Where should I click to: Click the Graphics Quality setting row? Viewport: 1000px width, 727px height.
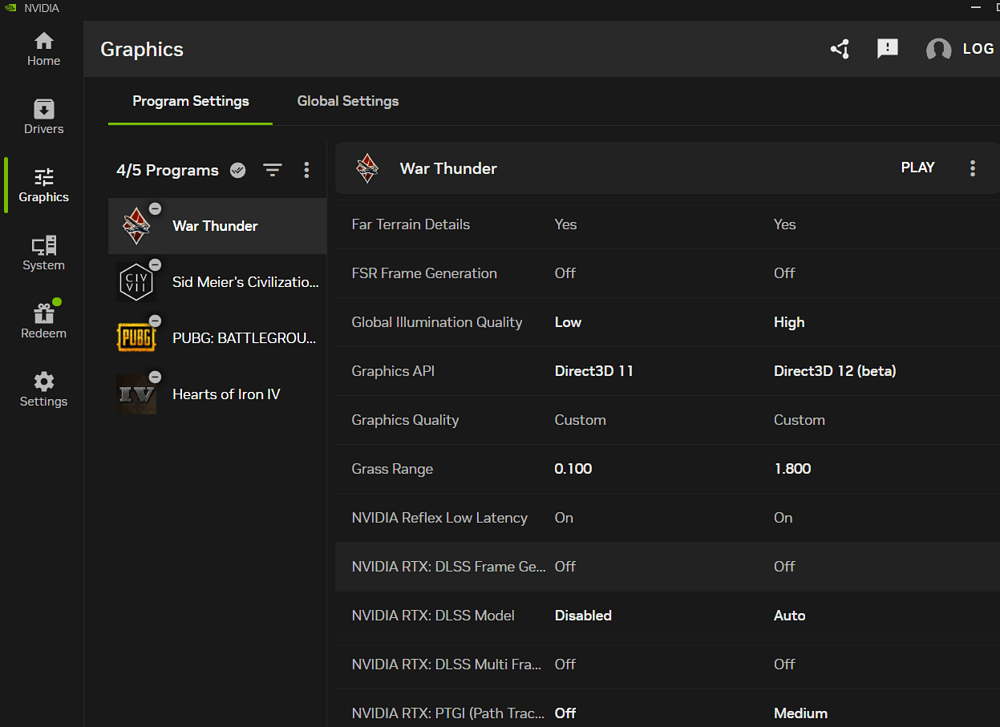click(x=667, y=420)
